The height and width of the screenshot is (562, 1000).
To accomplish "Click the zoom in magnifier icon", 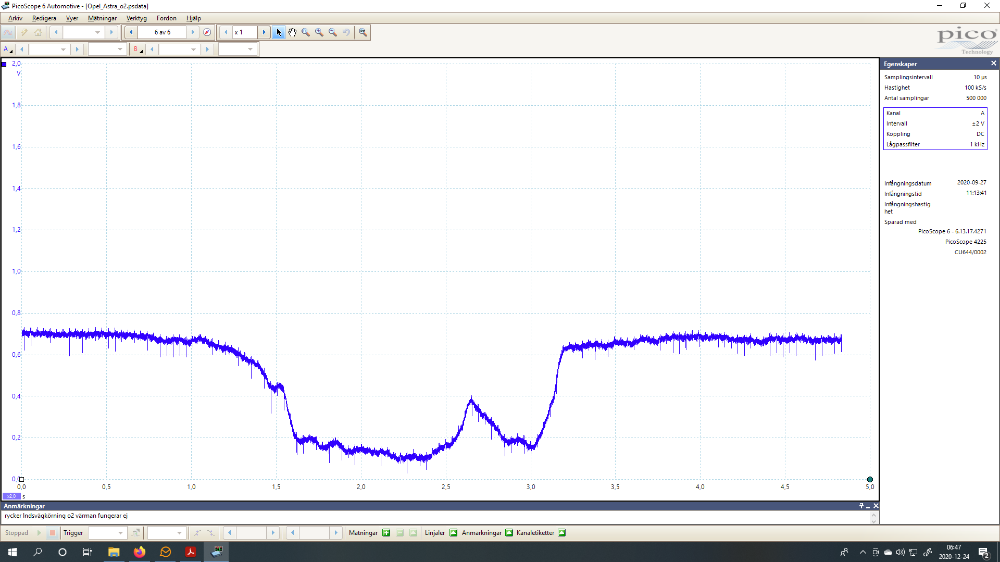I will coord(319,32).
